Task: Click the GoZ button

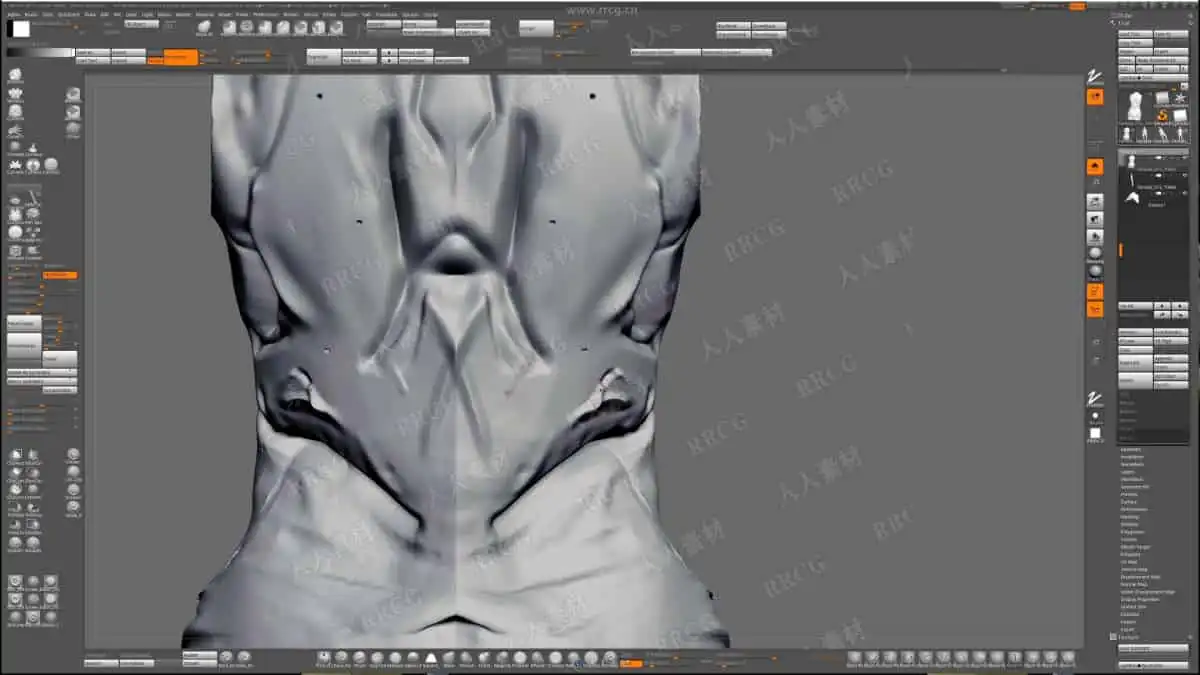Action: 1126,69
